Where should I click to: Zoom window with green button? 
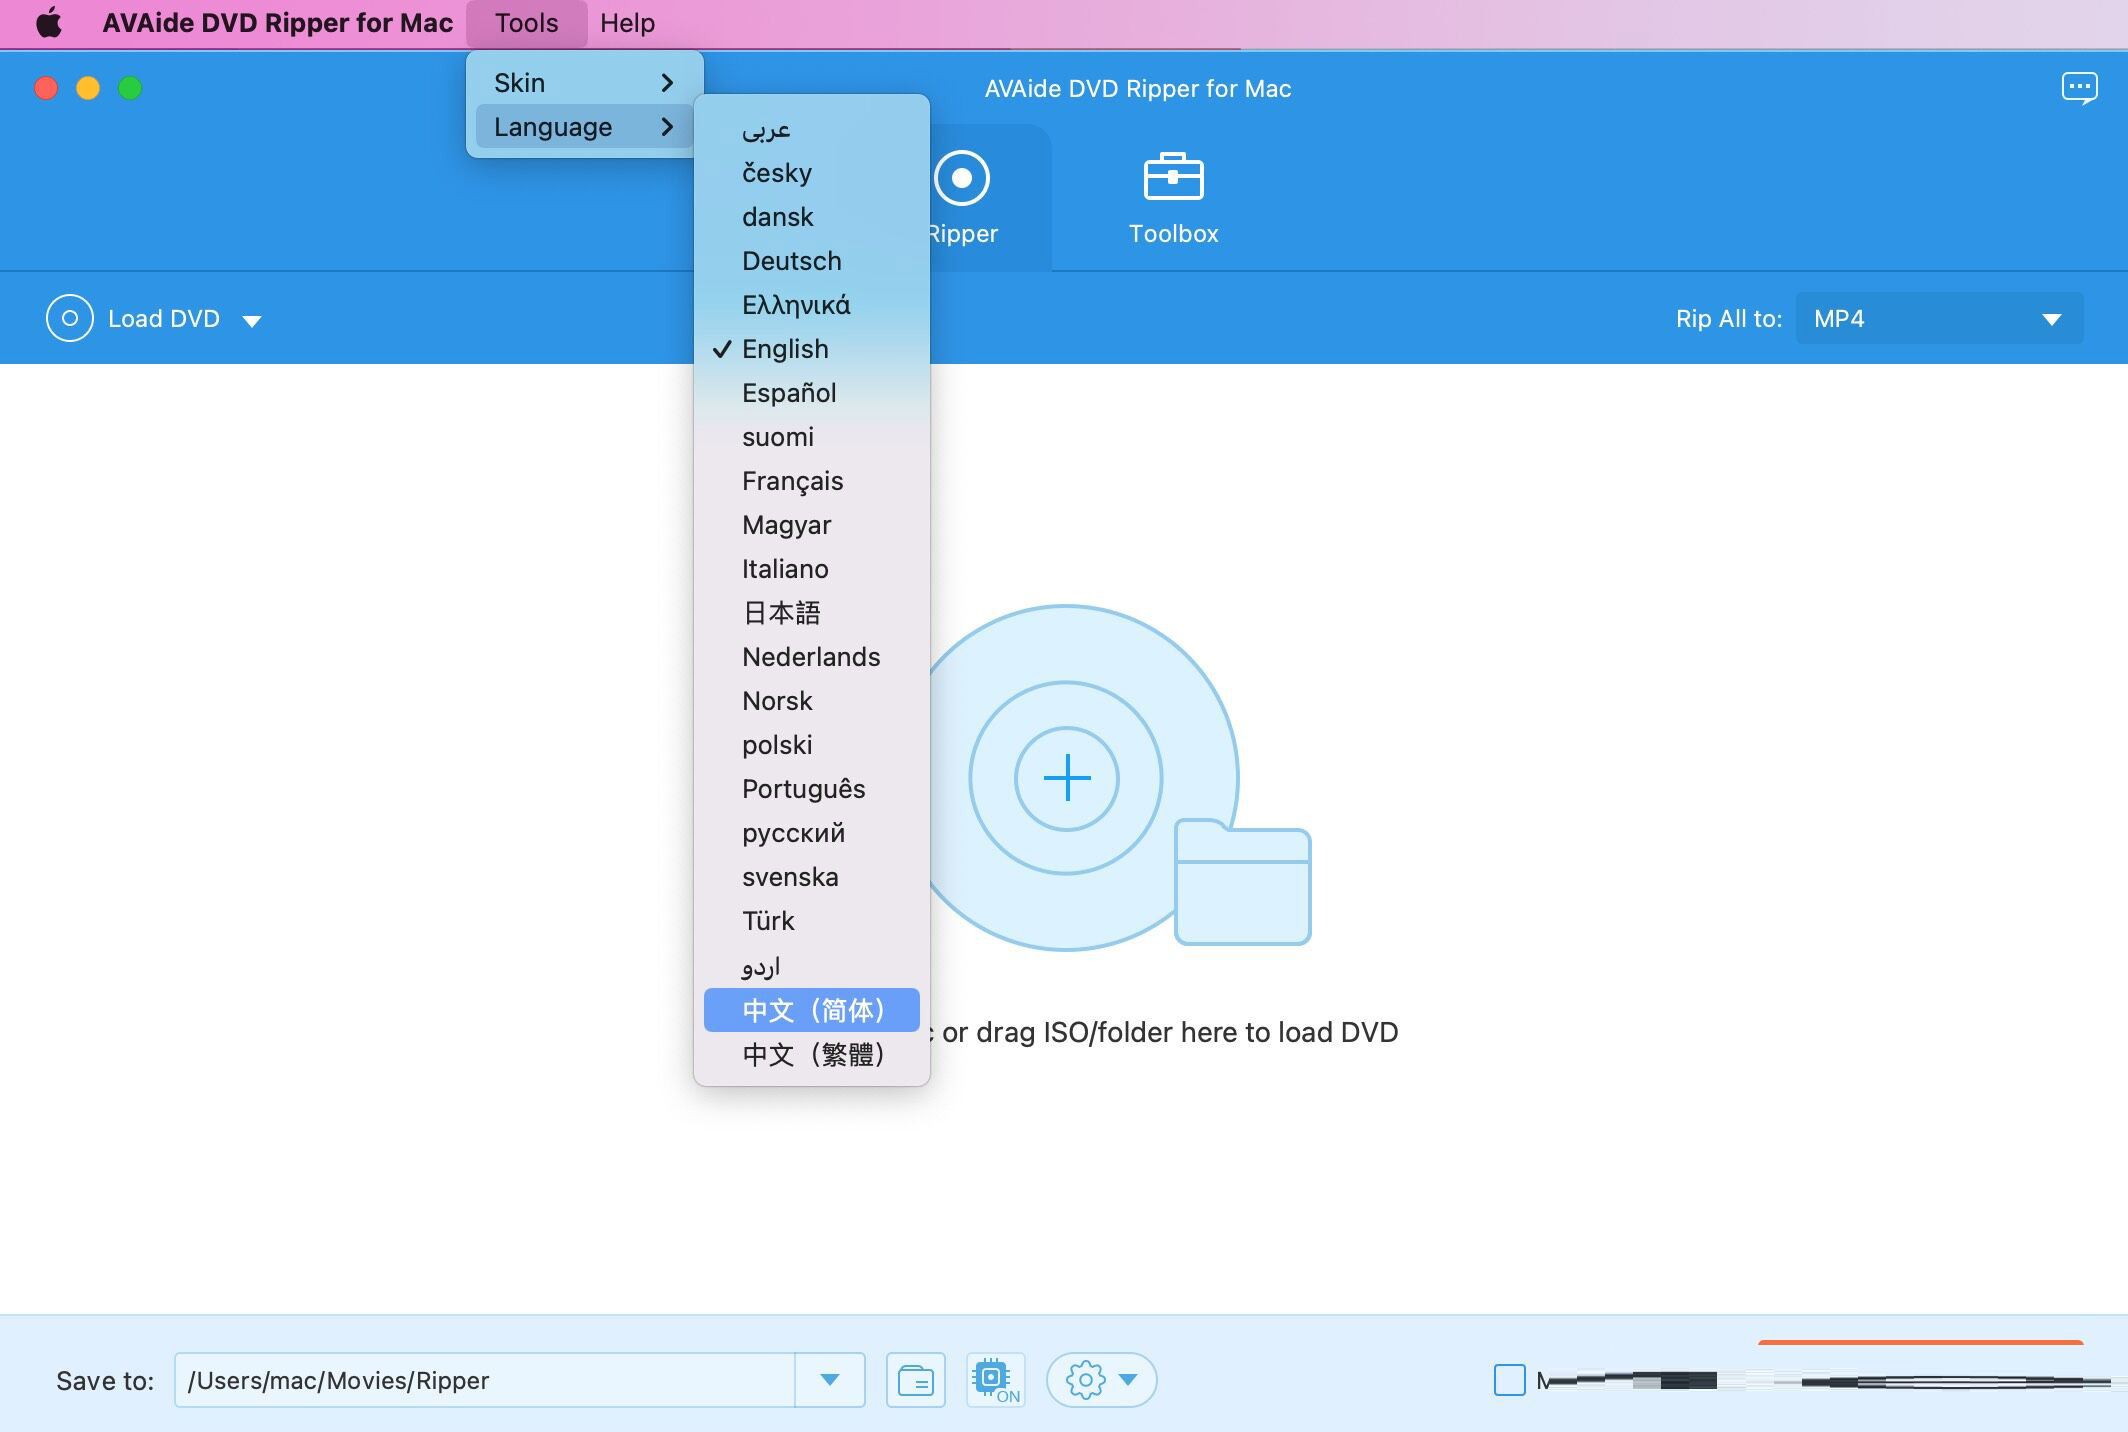pyautogui.click(x=130, y=88)
